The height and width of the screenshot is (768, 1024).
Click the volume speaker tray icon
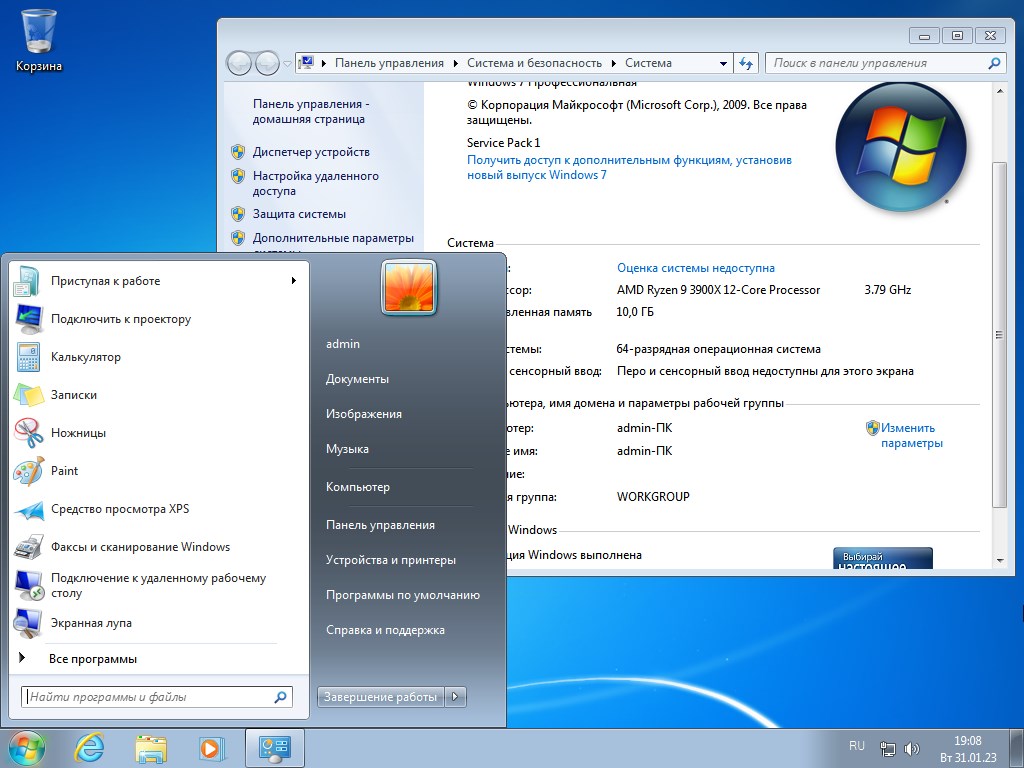[x=912, y=748]
